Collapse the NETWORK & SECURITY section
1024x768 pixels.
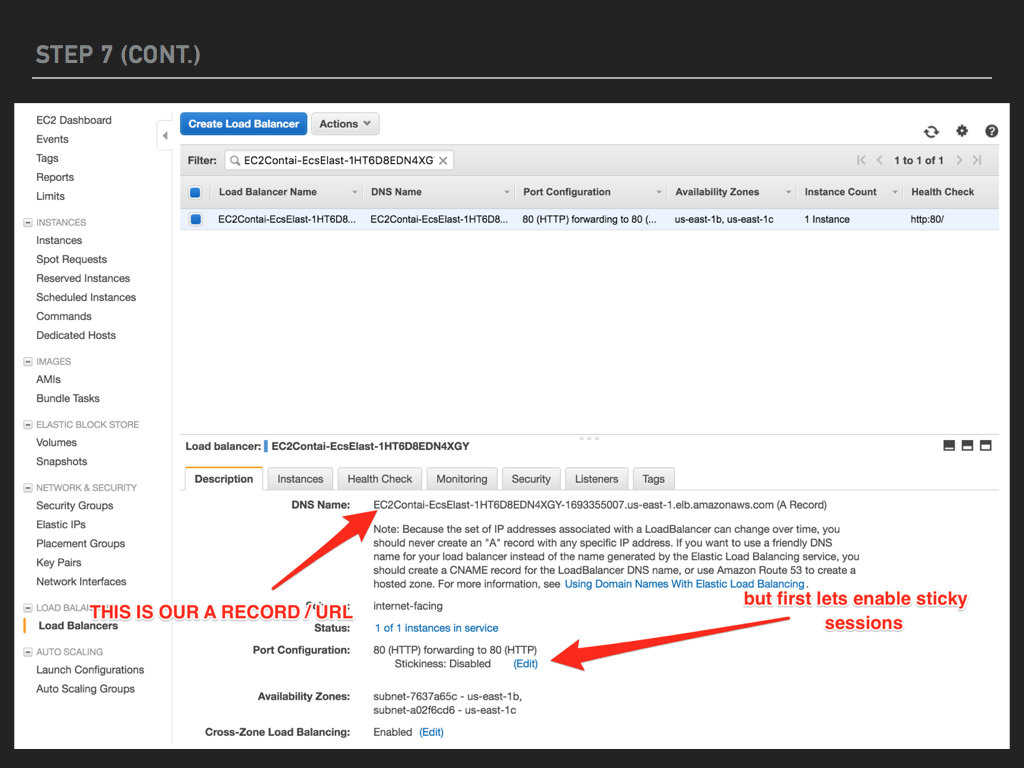pyautogui.click(x=27, y=487)
